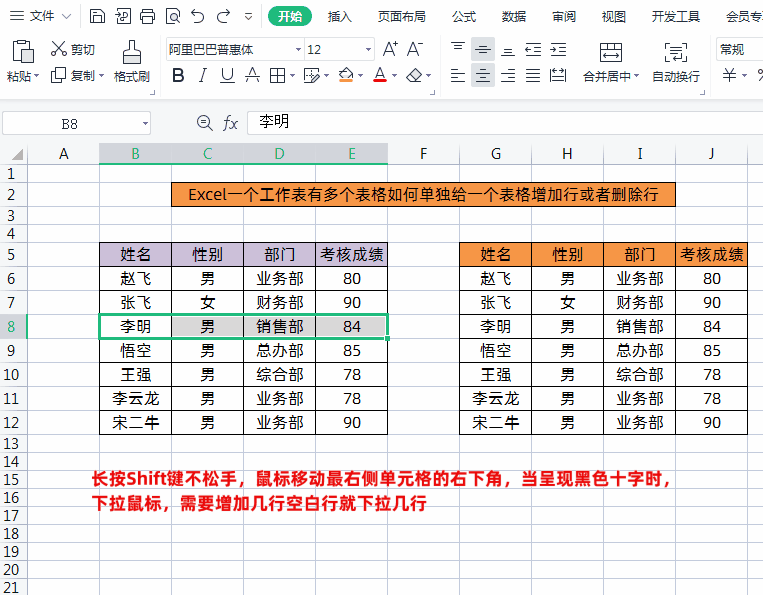Undo the last action

coord(198,17)
